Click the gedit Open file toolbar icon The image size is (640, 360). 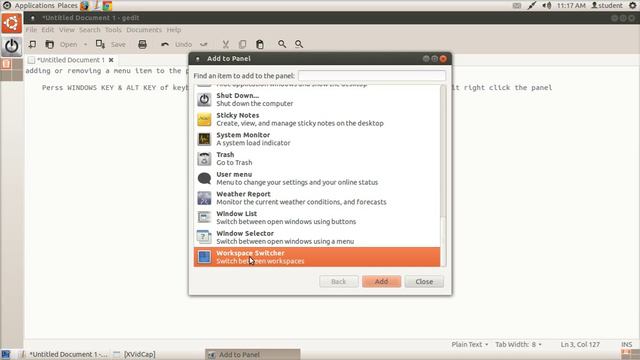coord(49,44)
